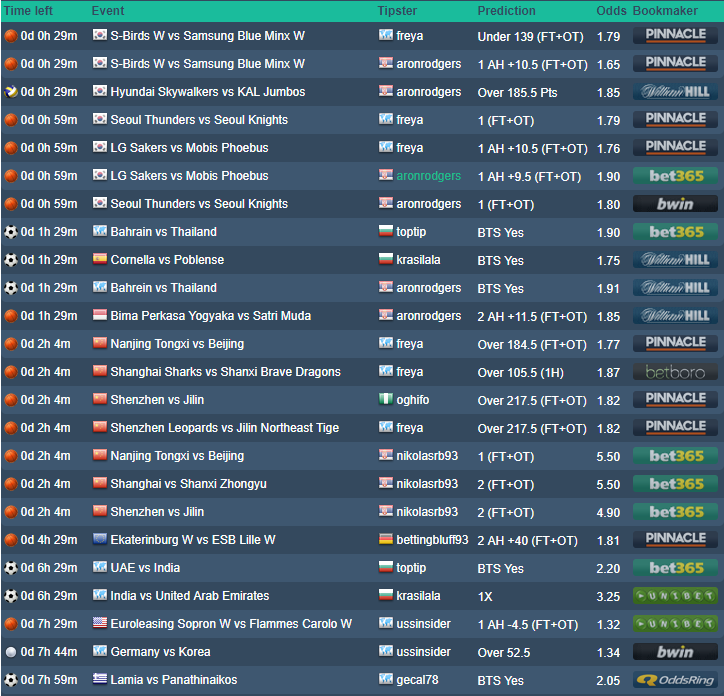Open the highlighted green aronrodgers tipster link
The width and height of the screenshot is (724, 696).
tap(428, 176)
